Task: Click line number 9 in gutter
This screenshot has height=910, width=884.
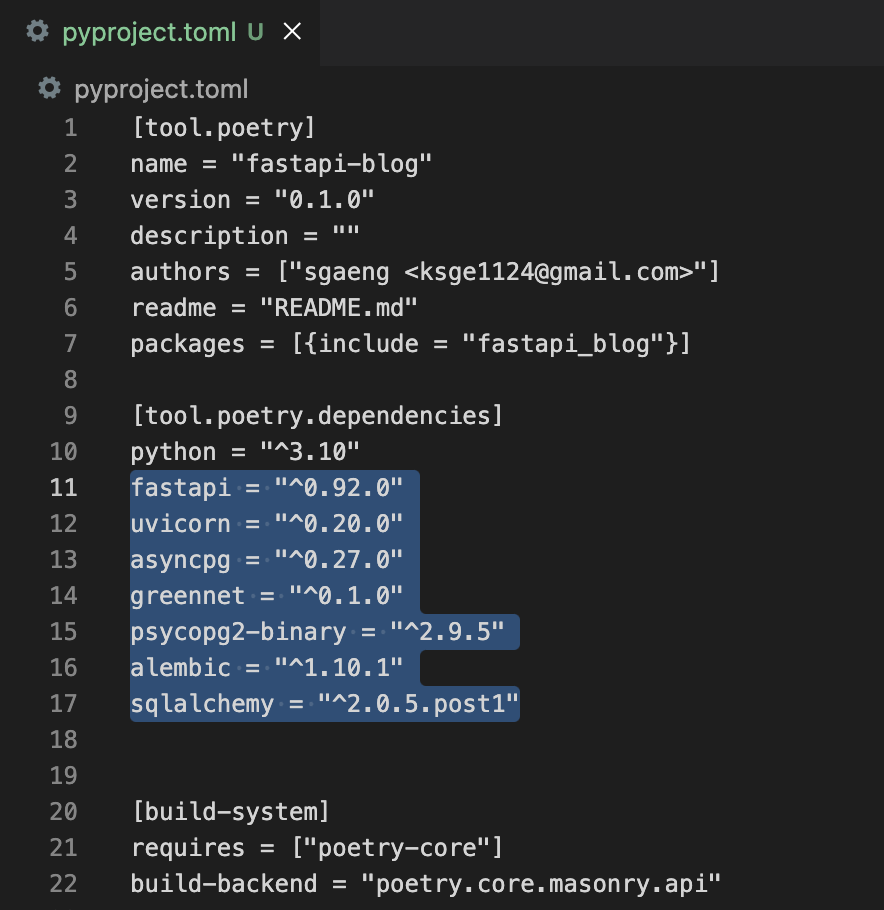Action: 71,416
